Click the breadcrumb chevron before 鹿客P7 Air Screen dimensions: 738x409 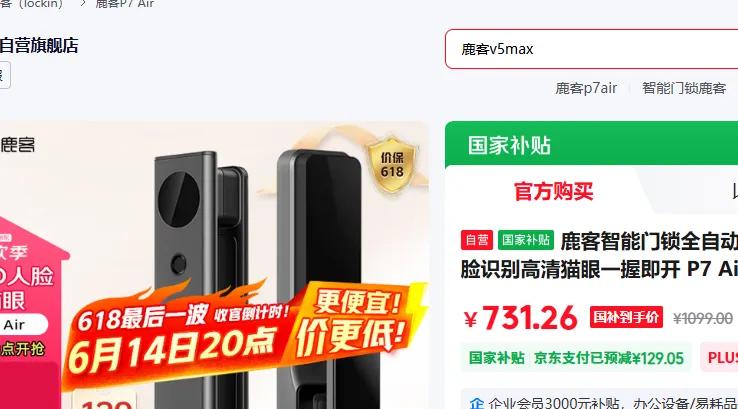click(x=83, y=4)
